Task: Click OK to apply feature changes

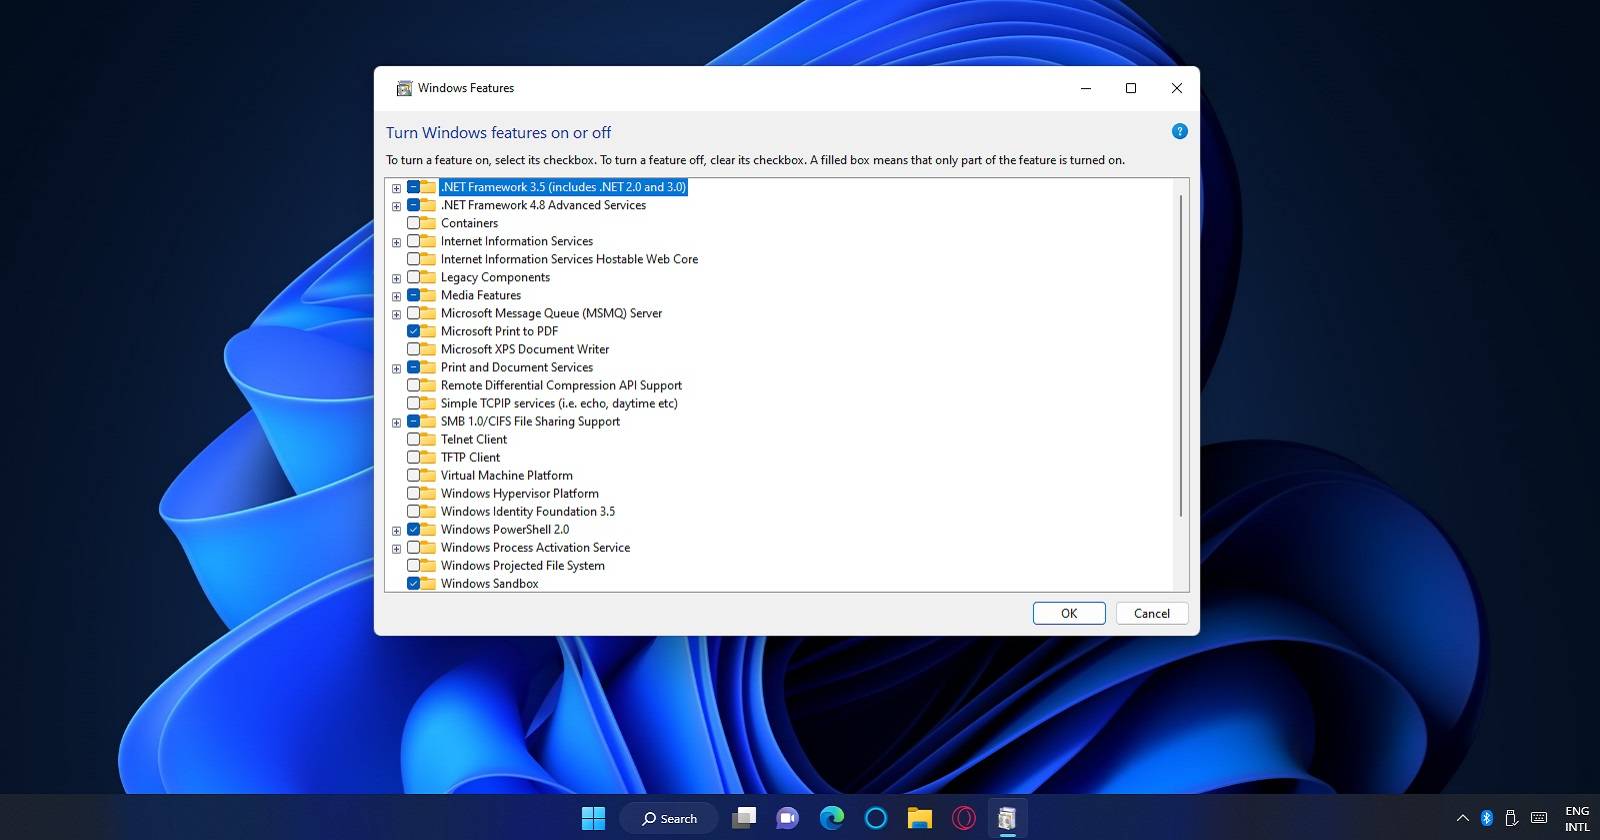Action: pos(1069,613)
